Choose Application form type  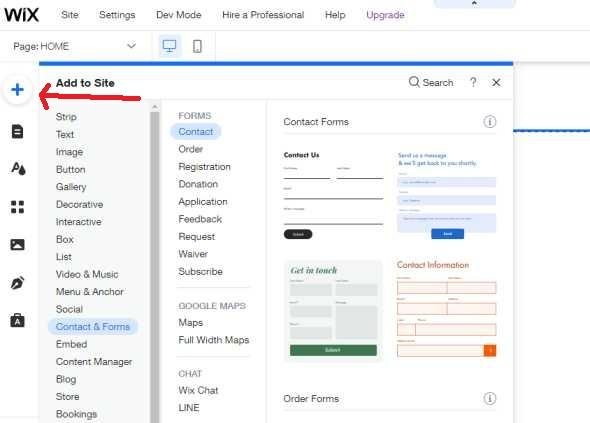point(203,202)
